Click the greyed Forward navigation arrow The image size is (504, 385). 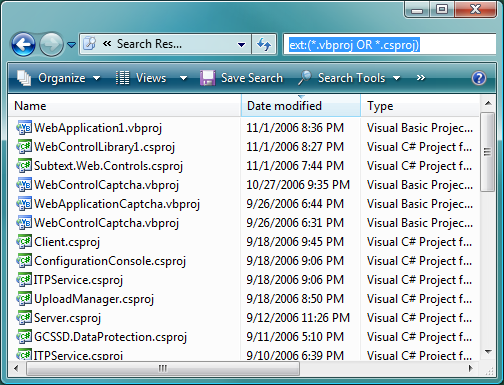pos(51,44)
